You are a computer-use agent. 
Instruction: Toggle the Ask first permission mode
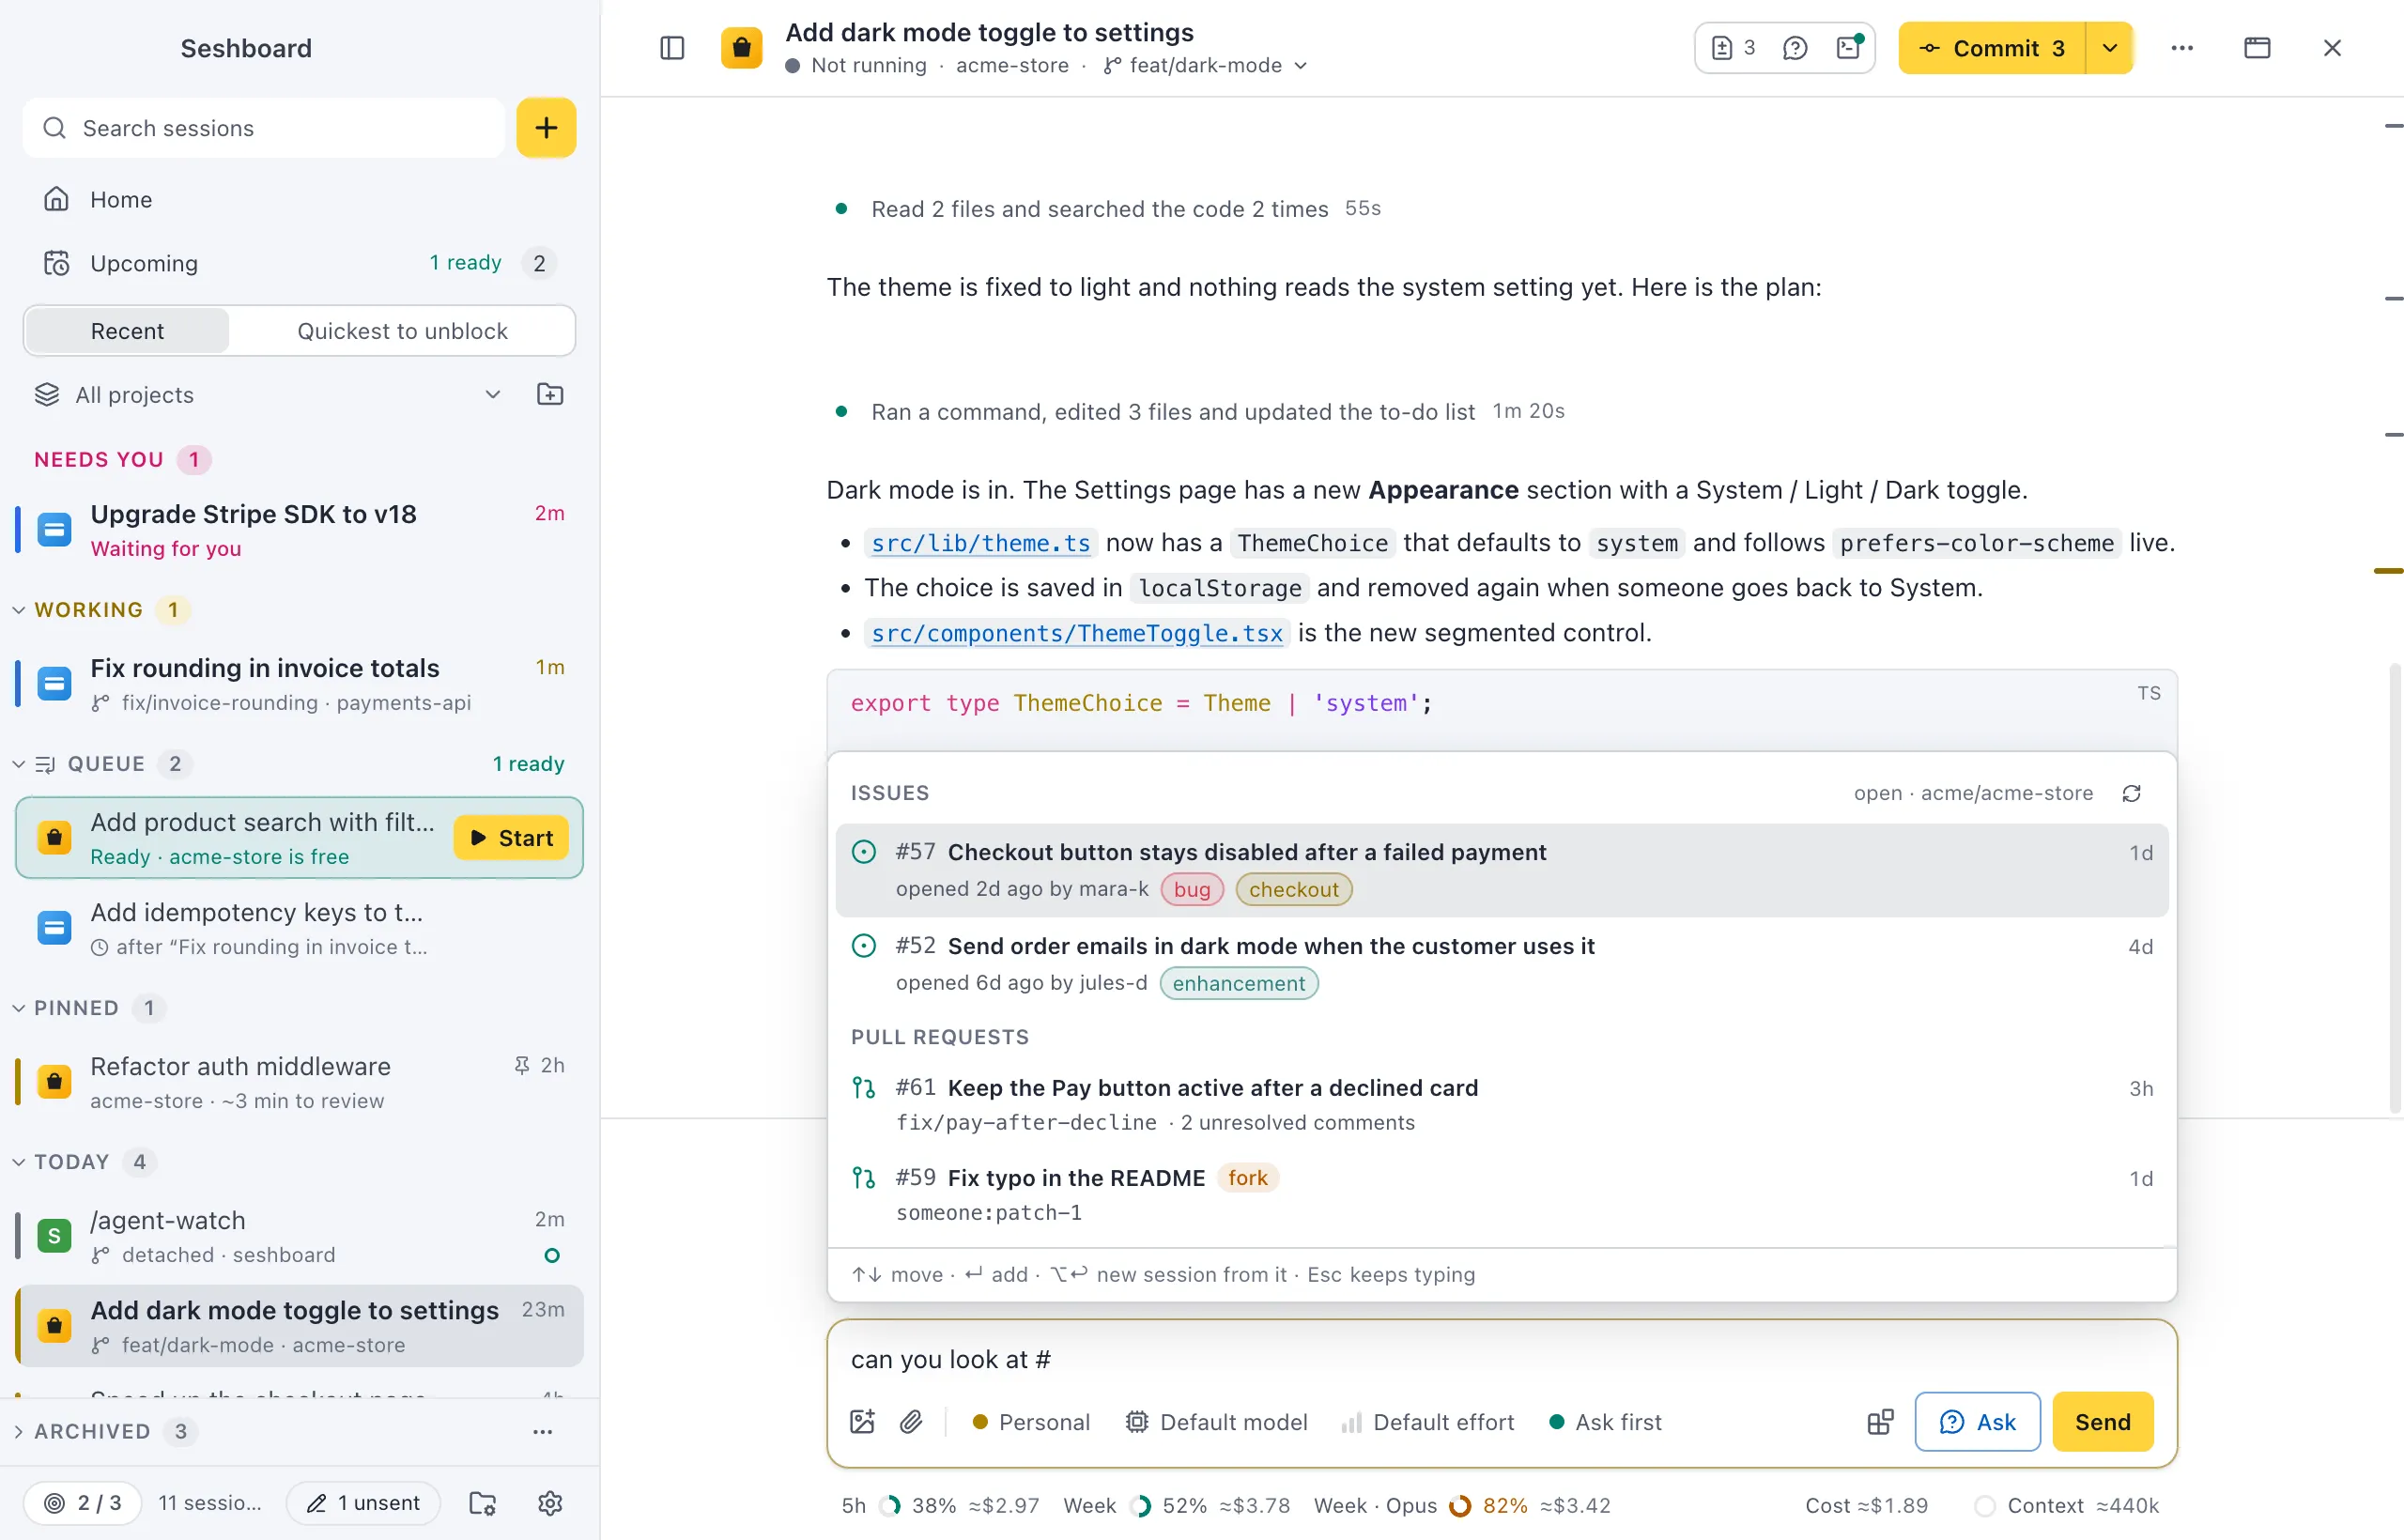point(1605,1422)
